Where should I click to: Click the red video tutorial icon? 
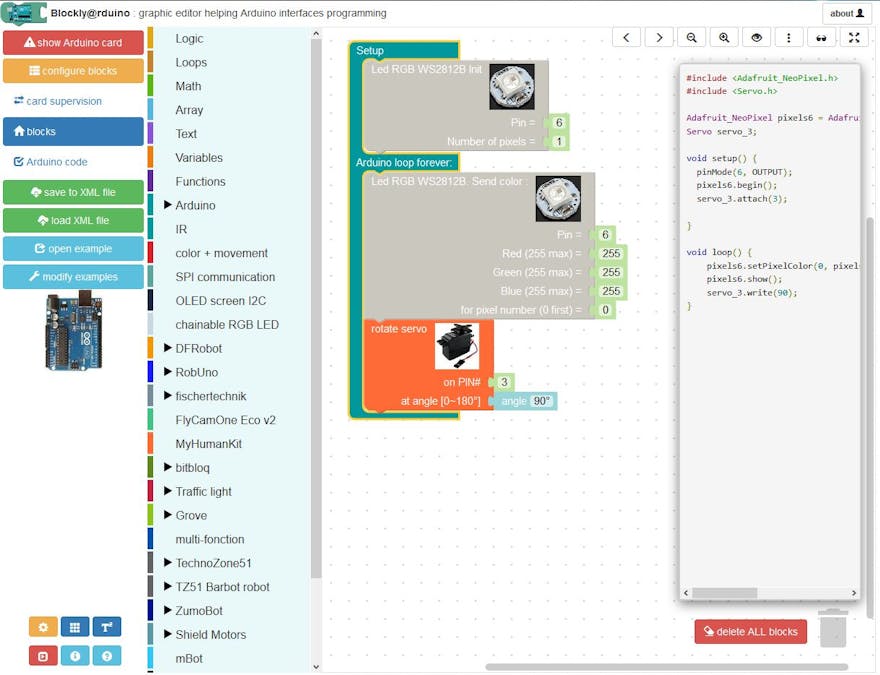42,656
